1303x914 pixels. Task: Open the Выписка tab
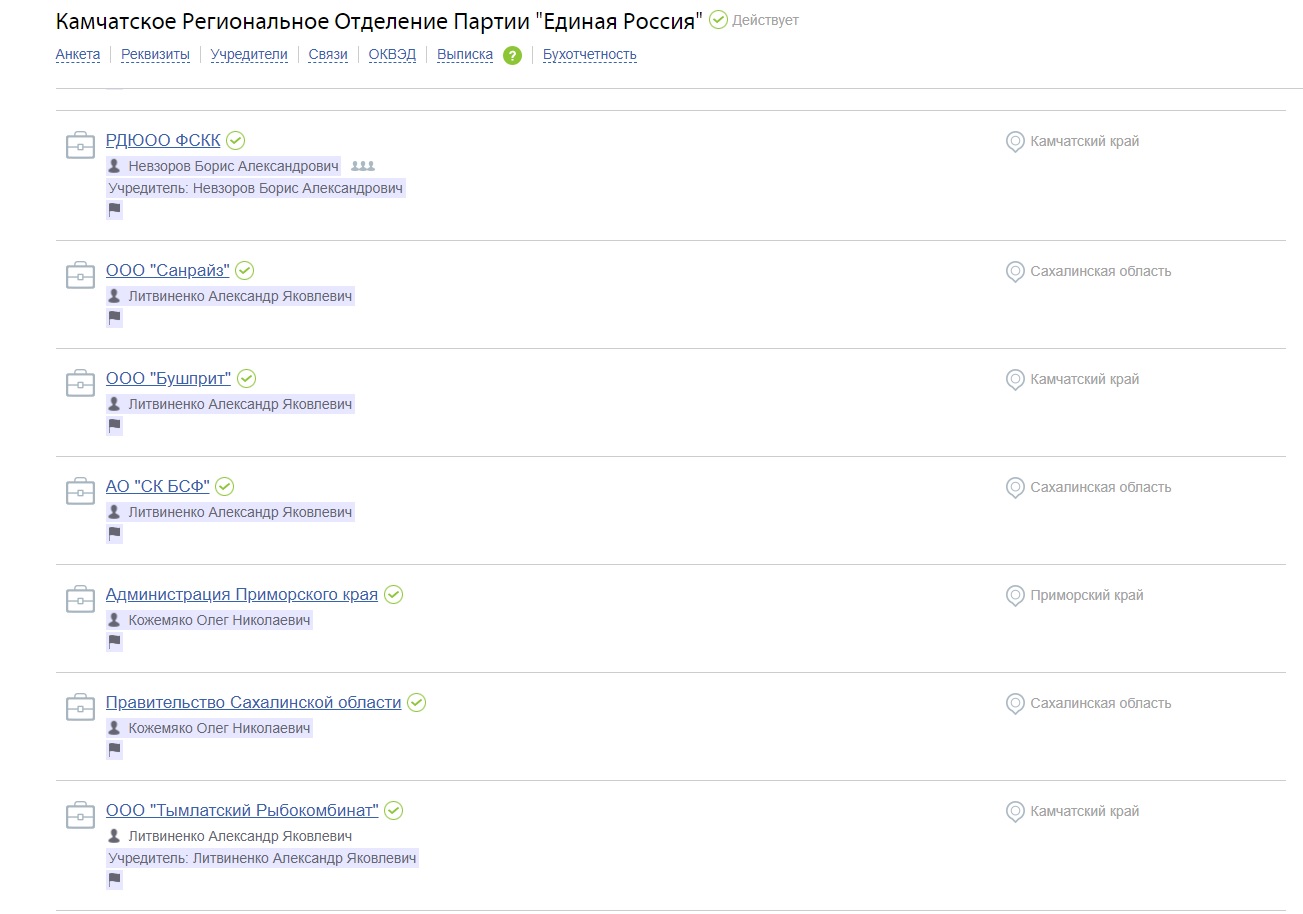tap(465, 55)
